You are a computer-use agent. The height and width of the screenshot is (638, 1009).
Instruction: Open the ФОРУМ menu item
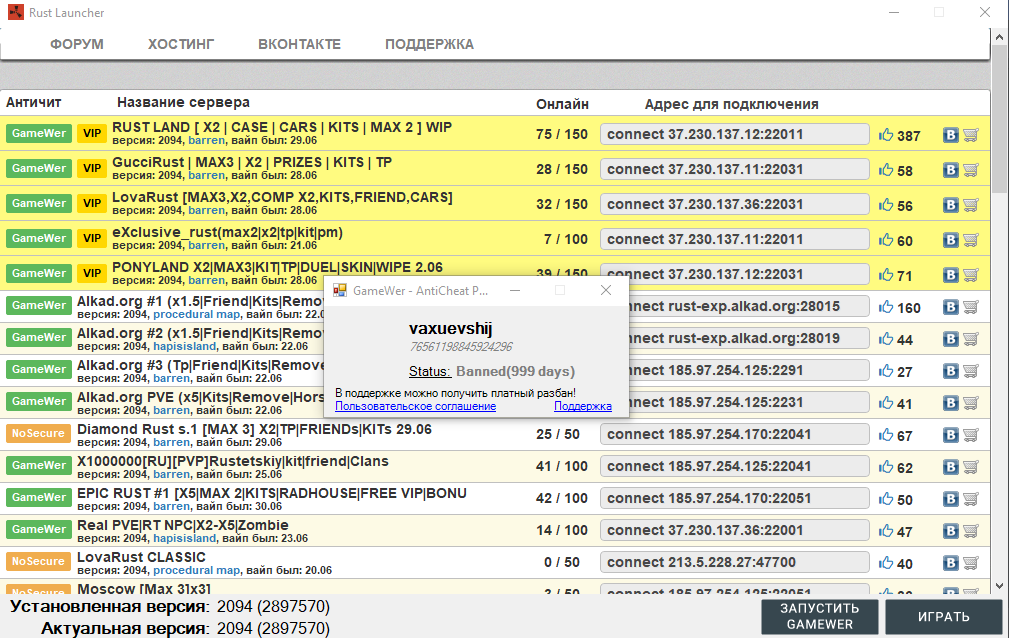coord(77,44)
